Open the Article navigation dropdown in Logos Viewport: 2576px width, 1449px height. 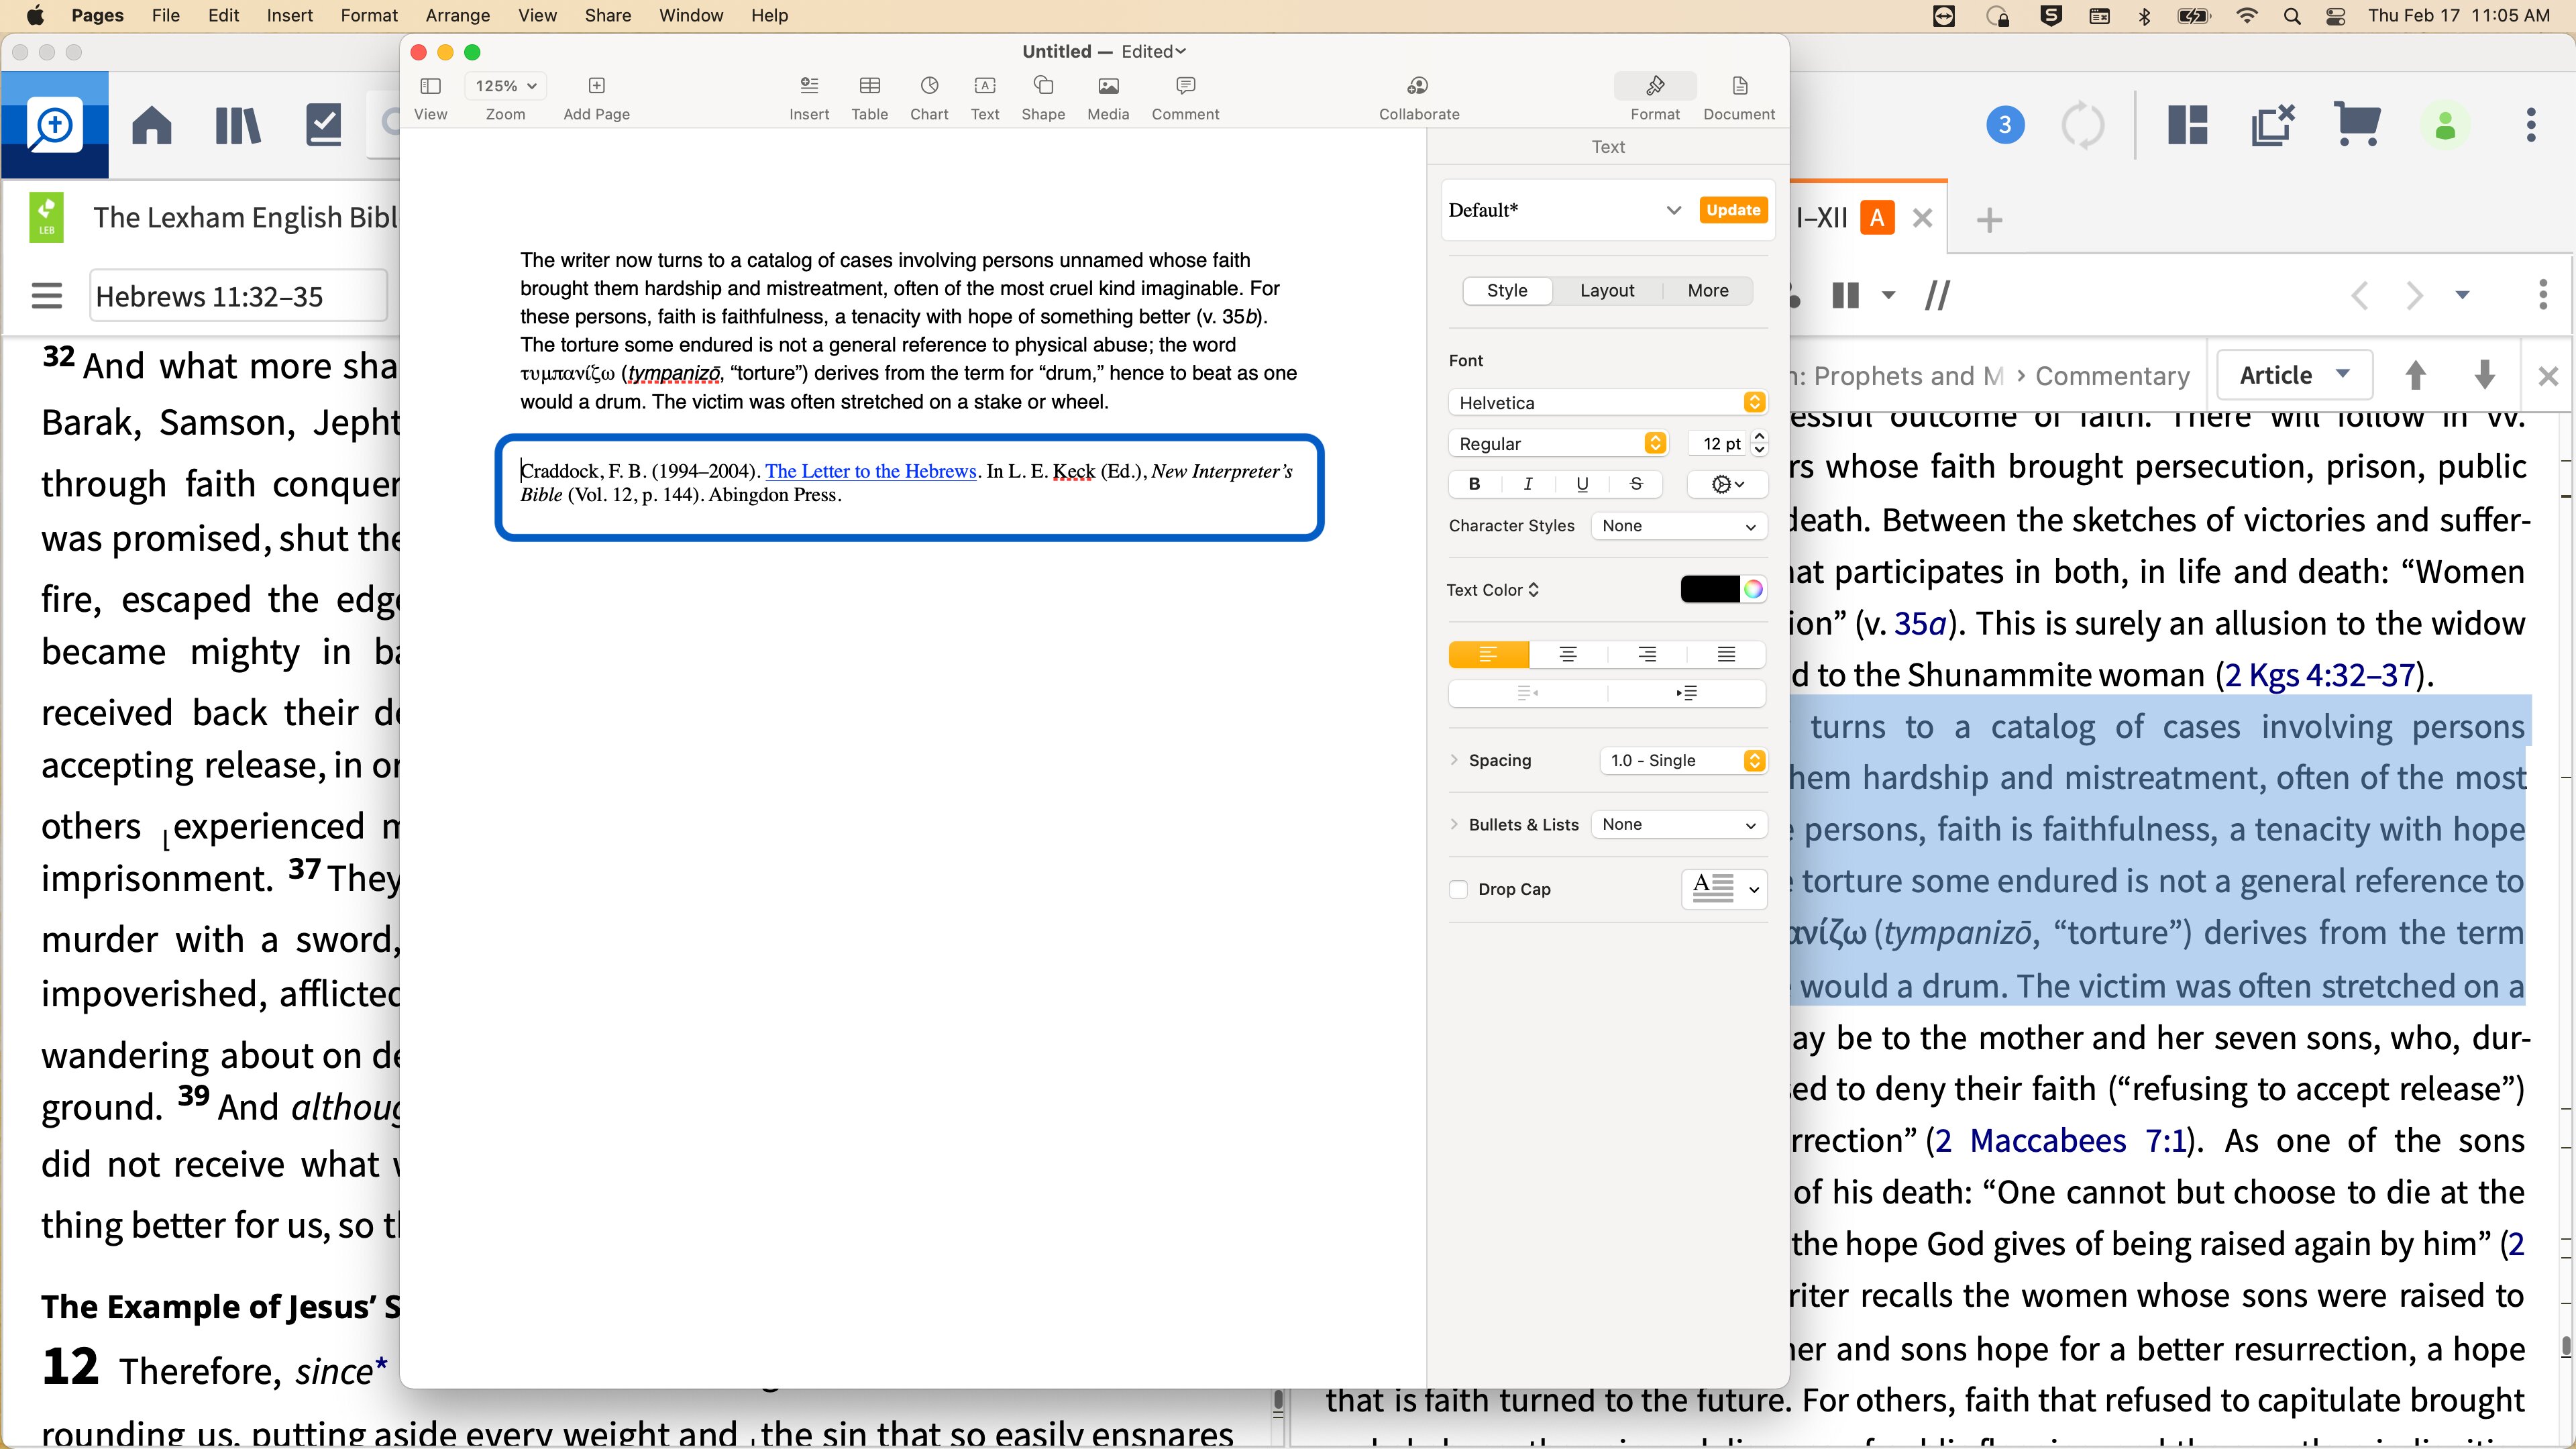tap(2295, 375)
